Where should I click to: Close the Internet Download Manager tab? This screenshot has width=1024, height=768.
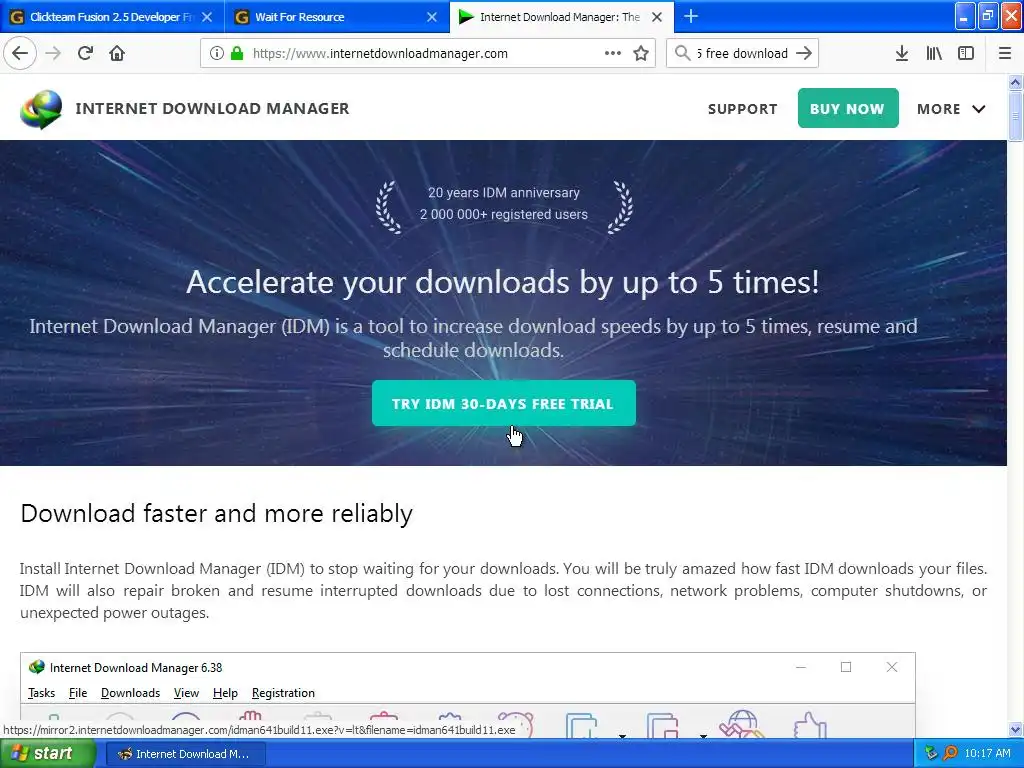[657, 17]
